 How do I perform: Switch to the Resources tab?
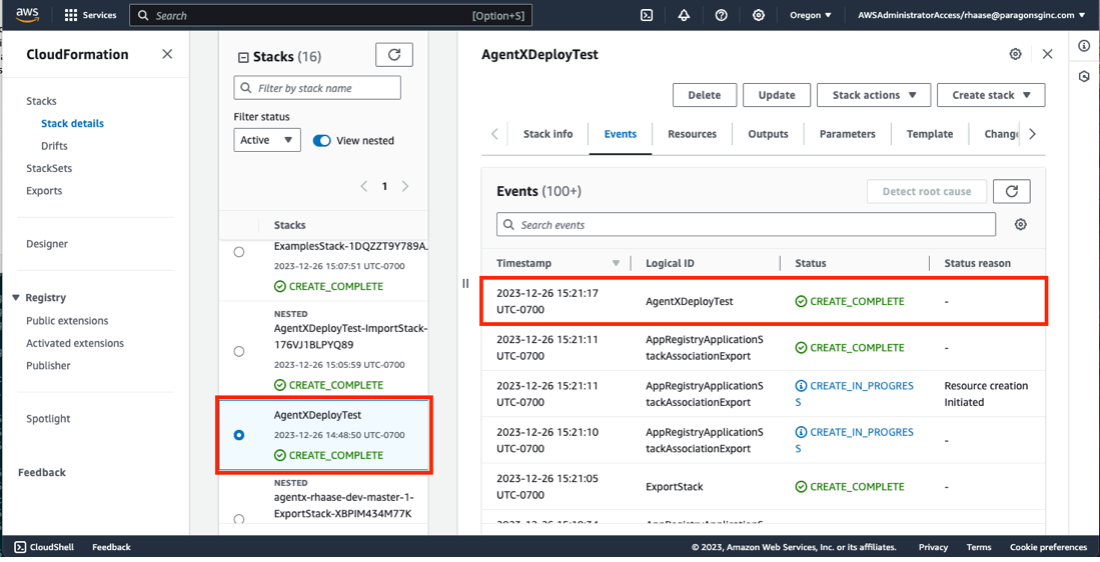[x=692, y=134]
